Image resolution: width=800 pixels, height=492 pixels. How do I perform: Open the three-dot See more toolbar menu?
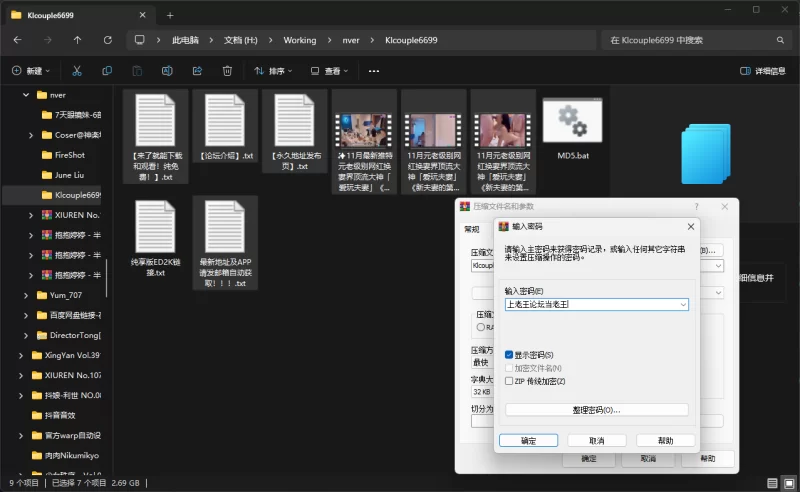coord(374,71)
